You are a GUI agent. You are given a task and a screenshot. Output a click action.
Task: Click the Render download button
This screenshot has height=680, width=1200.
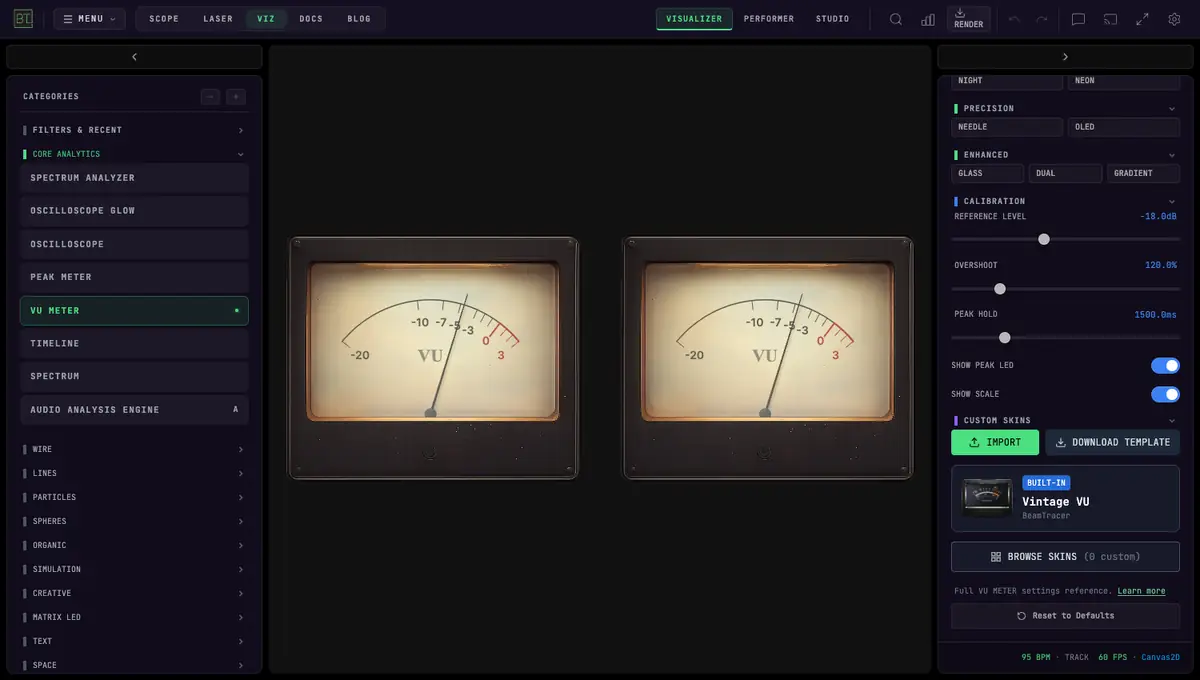[968, 19]
